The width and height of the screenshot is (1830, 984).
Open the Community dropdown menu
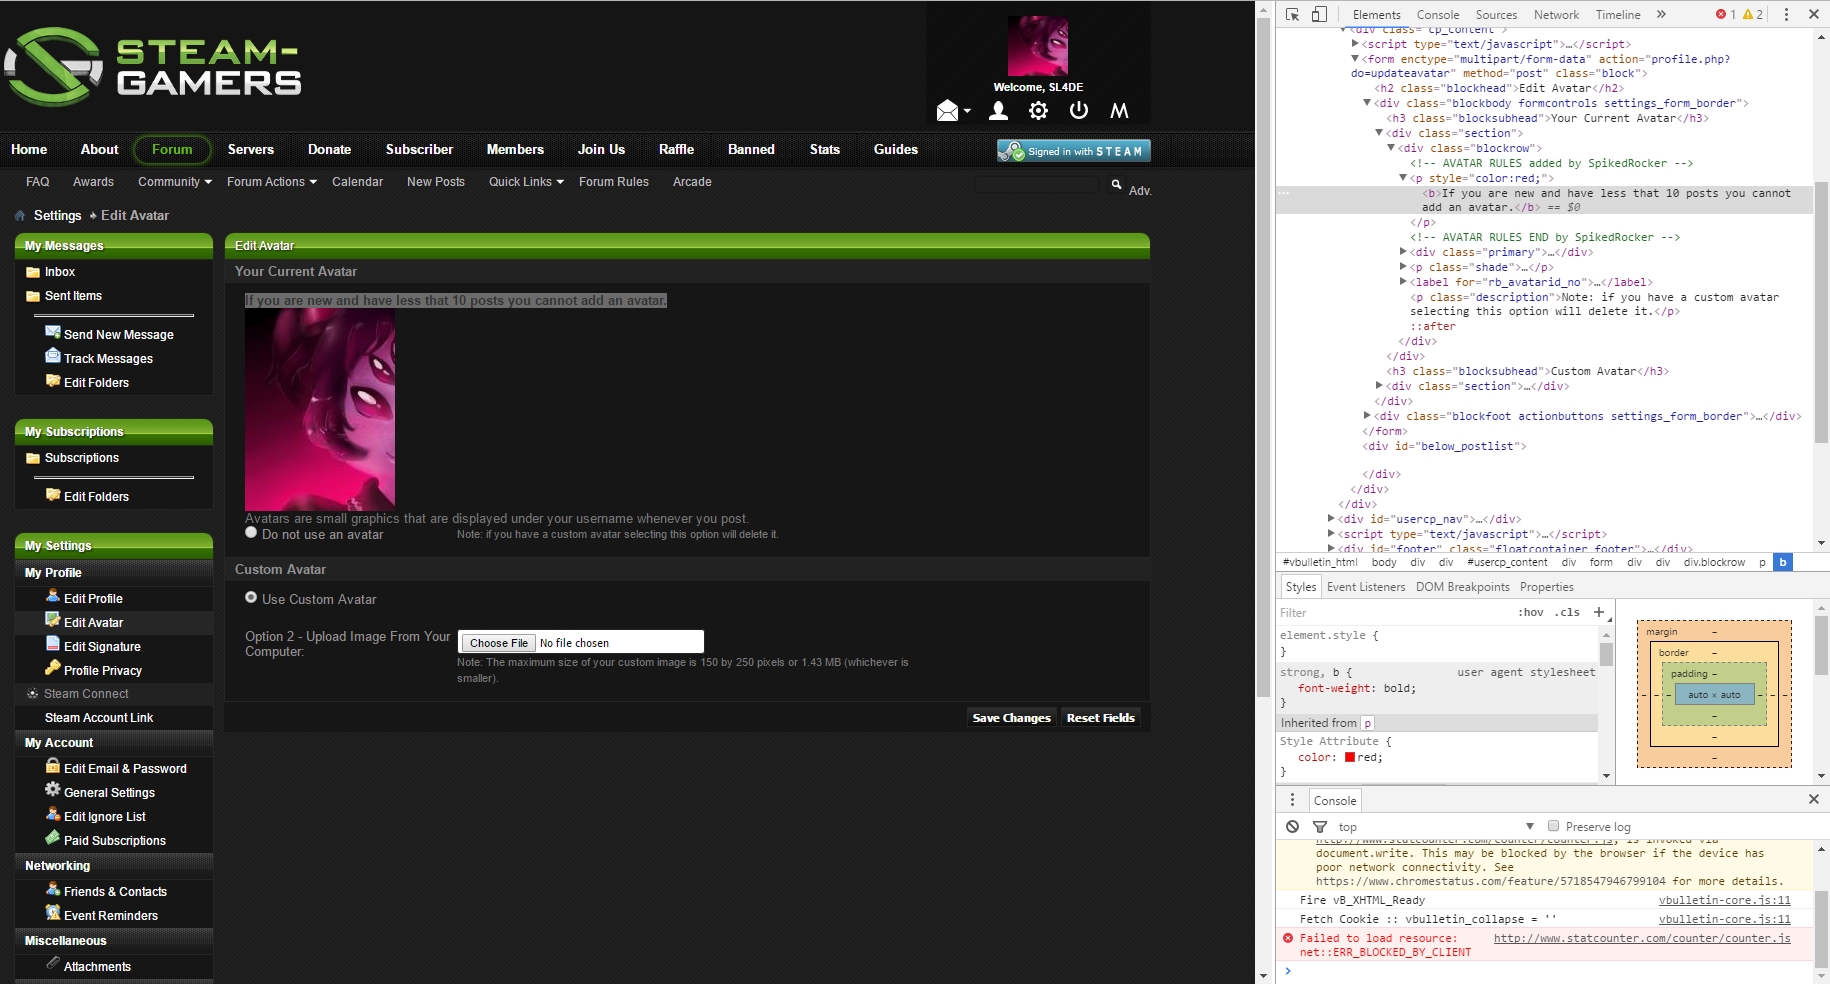coord(175,182)
